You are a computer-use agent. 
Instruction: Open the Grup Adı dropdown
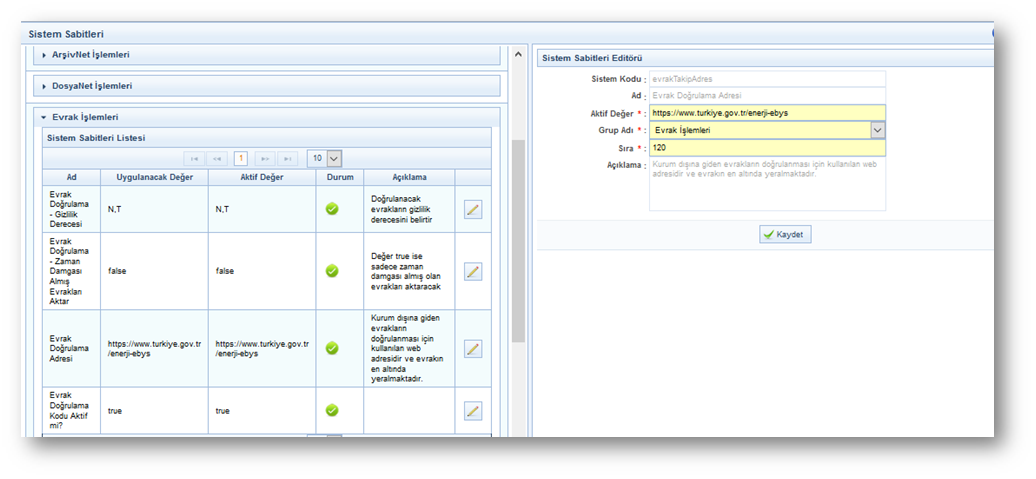(x=877, y=130)
